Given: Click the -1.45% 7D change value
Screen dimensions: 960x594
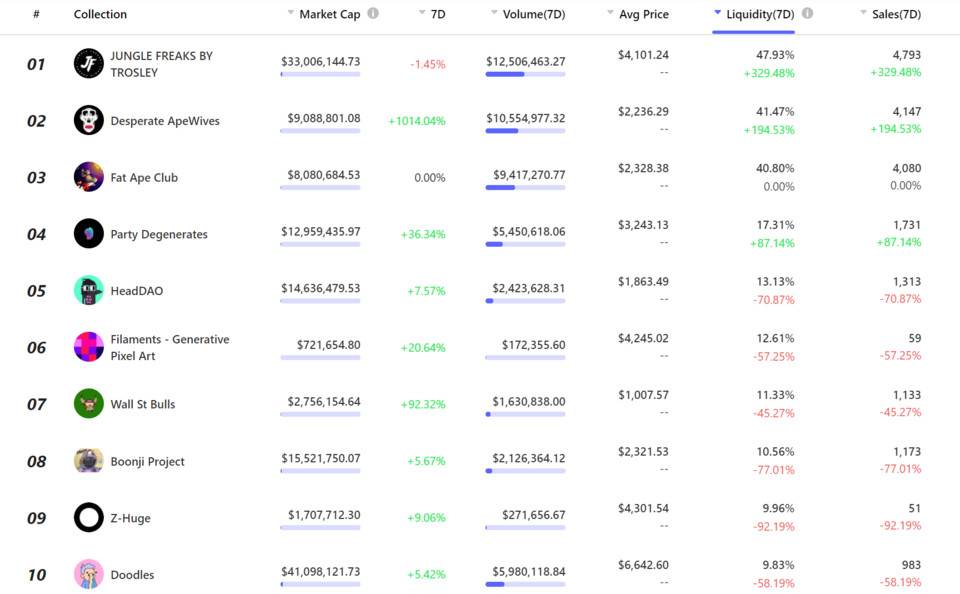Looking at the screenshot, I should (x=428, y=64).
